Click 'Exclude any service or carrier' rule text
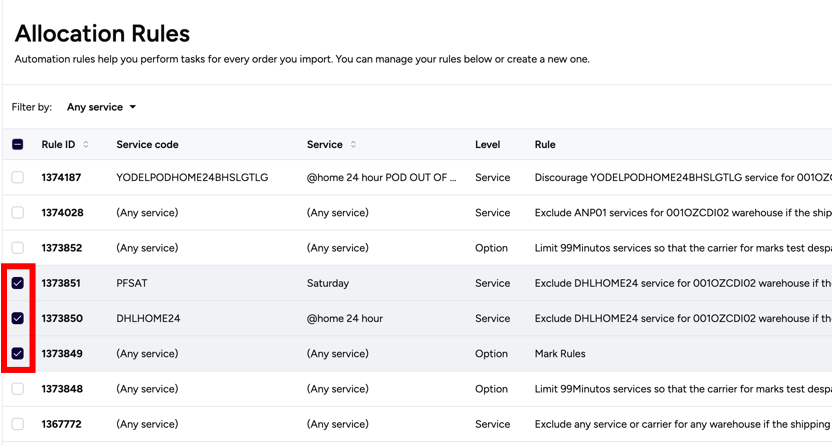The image size is (832, 446). (x=683, y=424)
